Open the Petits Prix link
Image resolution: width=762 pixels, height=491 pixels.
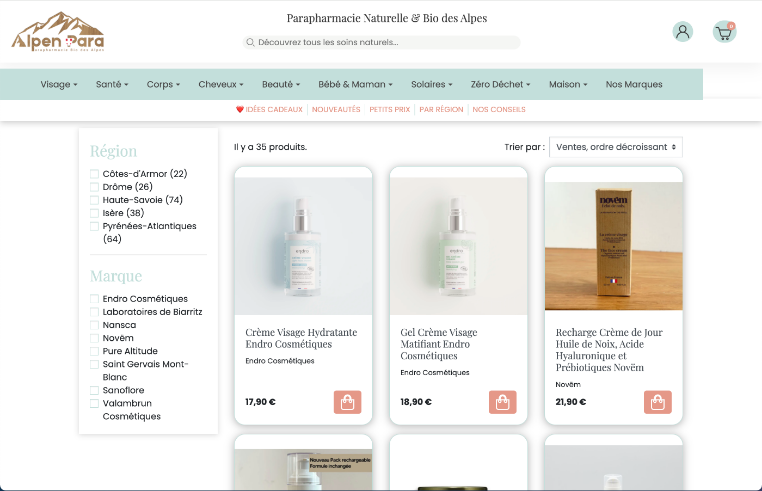pos(390,109)
